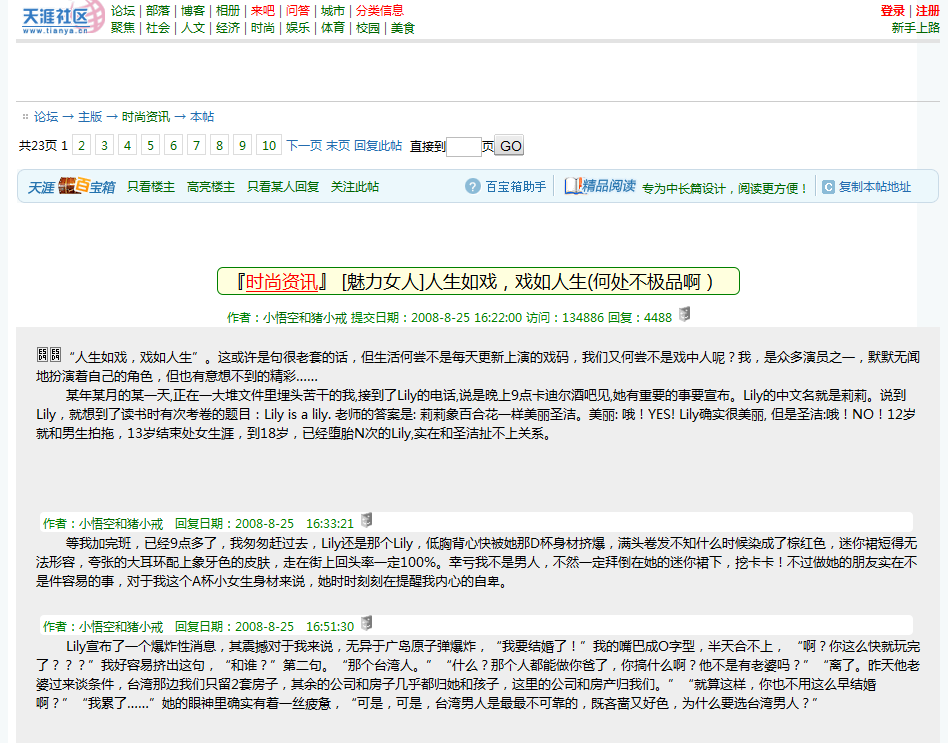Go to page 9 of the thread

pyautogui.click(x=242, y=146)
